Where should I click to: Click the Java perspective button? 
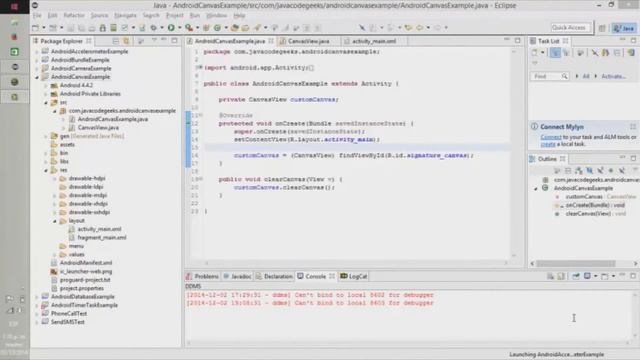pyautogui.click(x=624, y=28)
